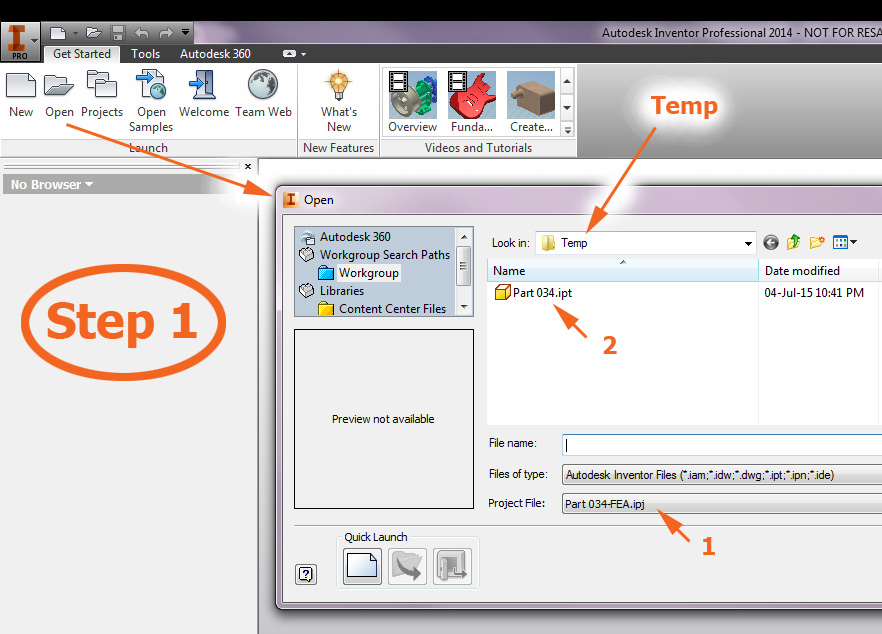Click New file icon in quick access toolbar
This screenshot has width=882, height=634.
pyautogui.click(x=58, y=33)
